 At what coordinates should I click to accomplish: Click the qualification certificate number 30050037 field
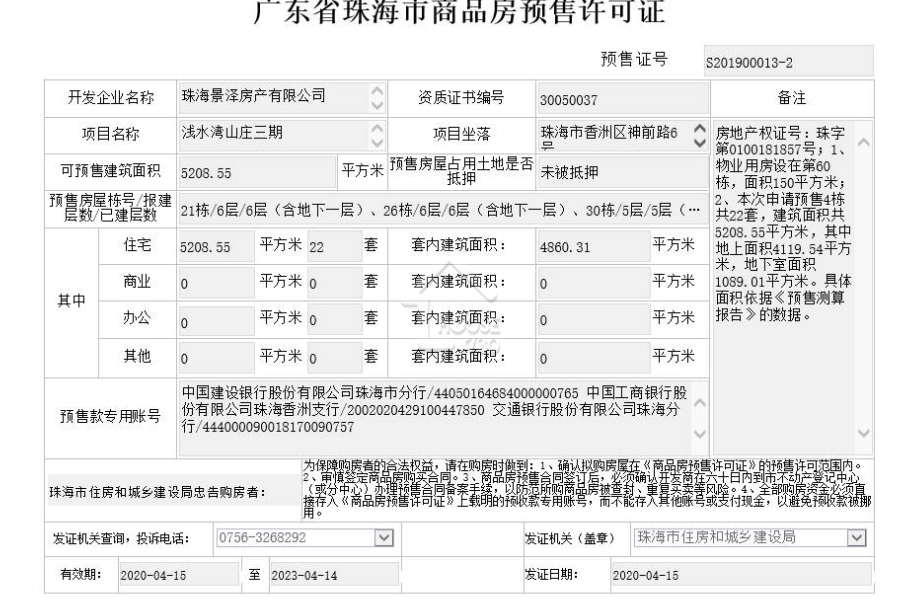[622, 99]
